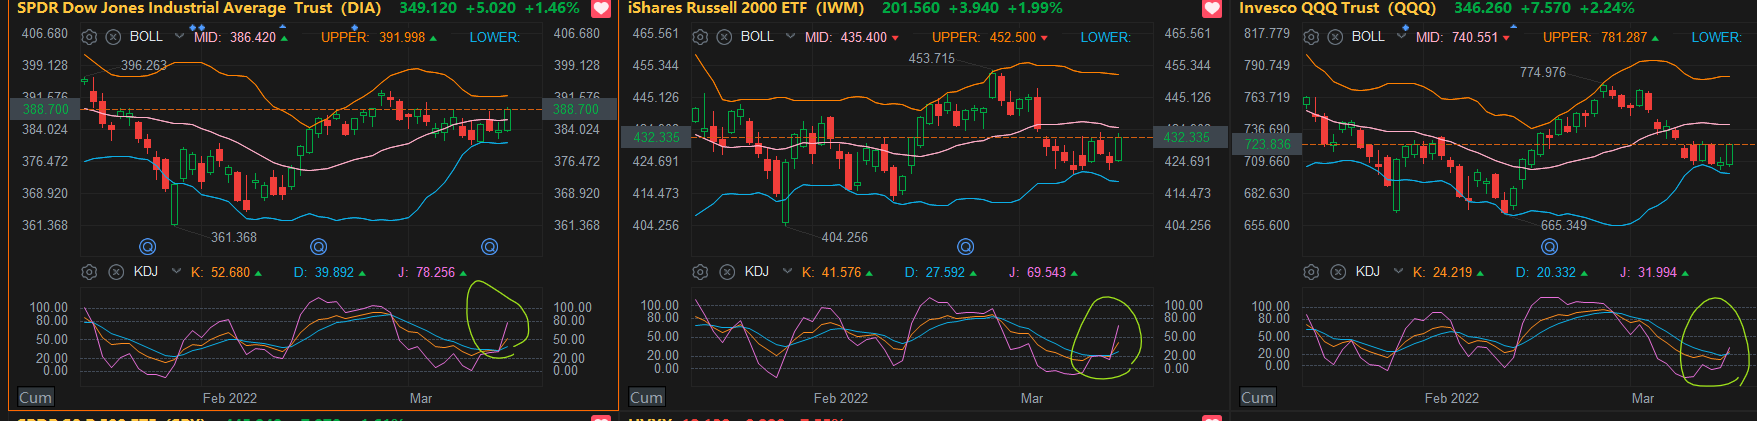Click KDJ label on QQQ chart
1757x421 pixels.
click(x=1368, y=271)
